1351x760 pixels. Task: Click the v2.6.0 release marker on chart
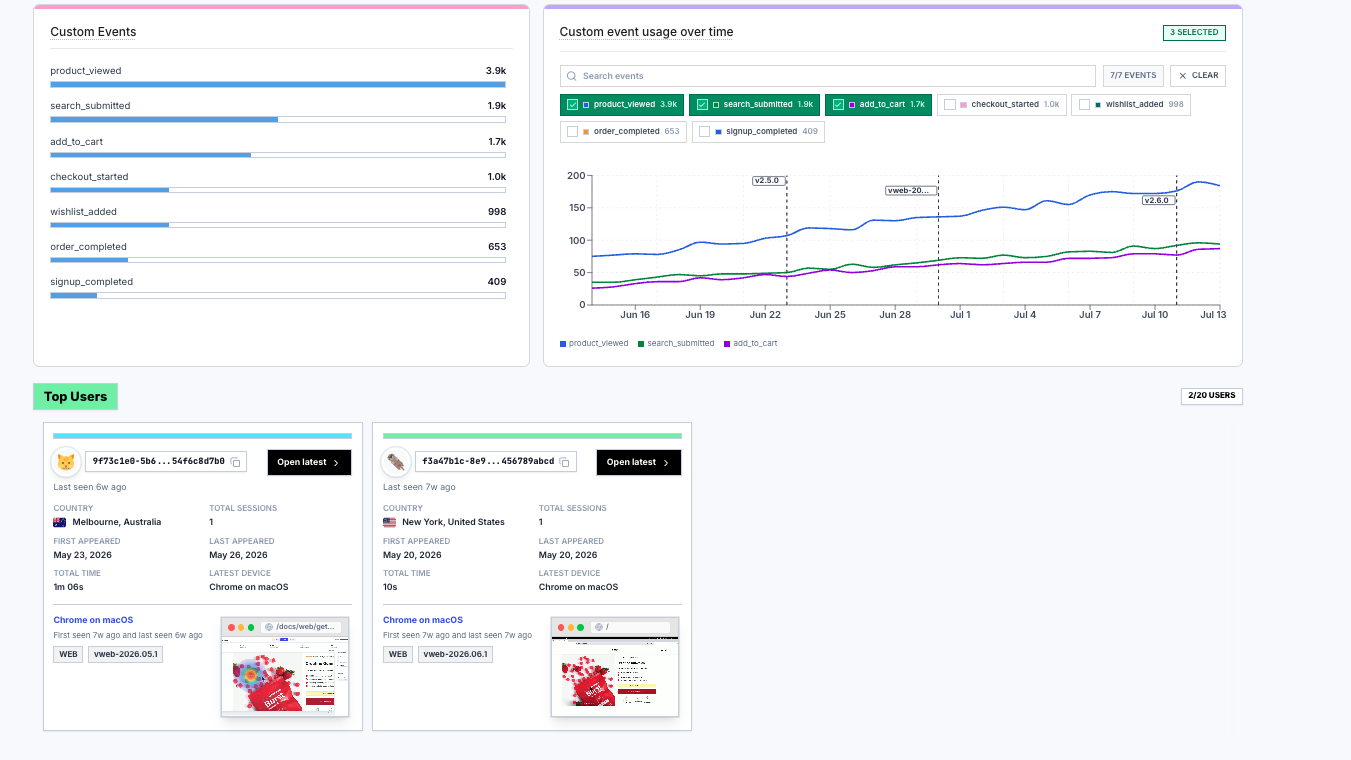pyautogui.click(x=1157, y=200)
